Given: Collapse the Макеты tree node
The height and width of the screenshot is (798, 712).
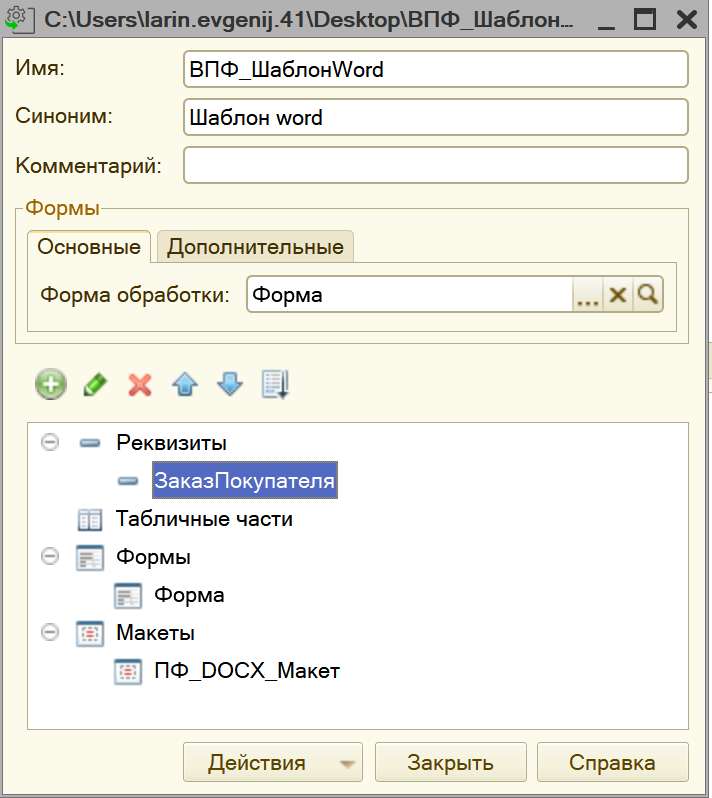Looking at the screenshot, I should pyautogui.click(x=50, y=633).
